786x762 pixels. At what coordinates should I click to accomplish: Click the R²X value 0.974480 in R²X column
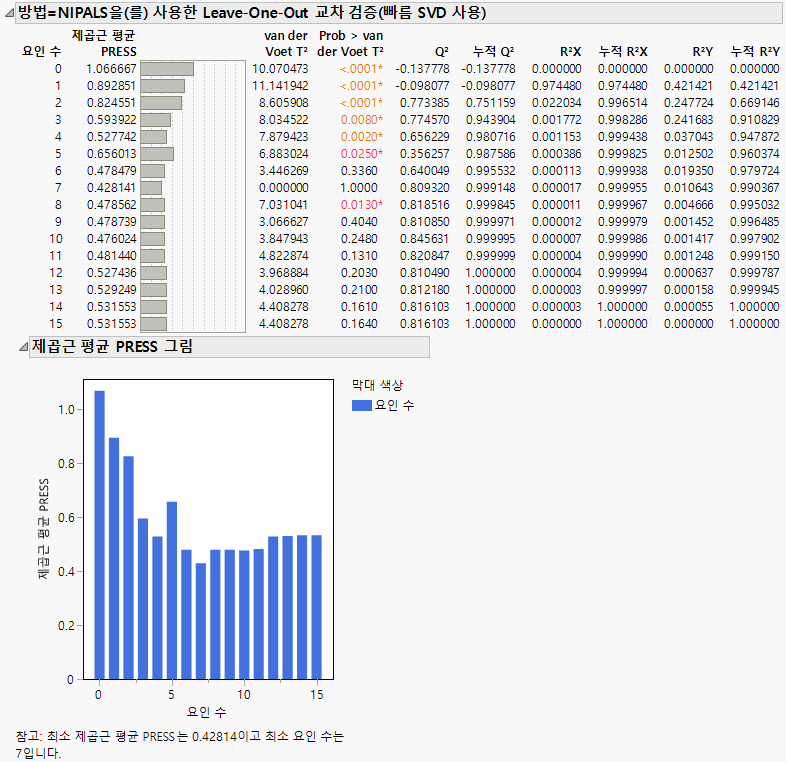click(x=556, y=86)
